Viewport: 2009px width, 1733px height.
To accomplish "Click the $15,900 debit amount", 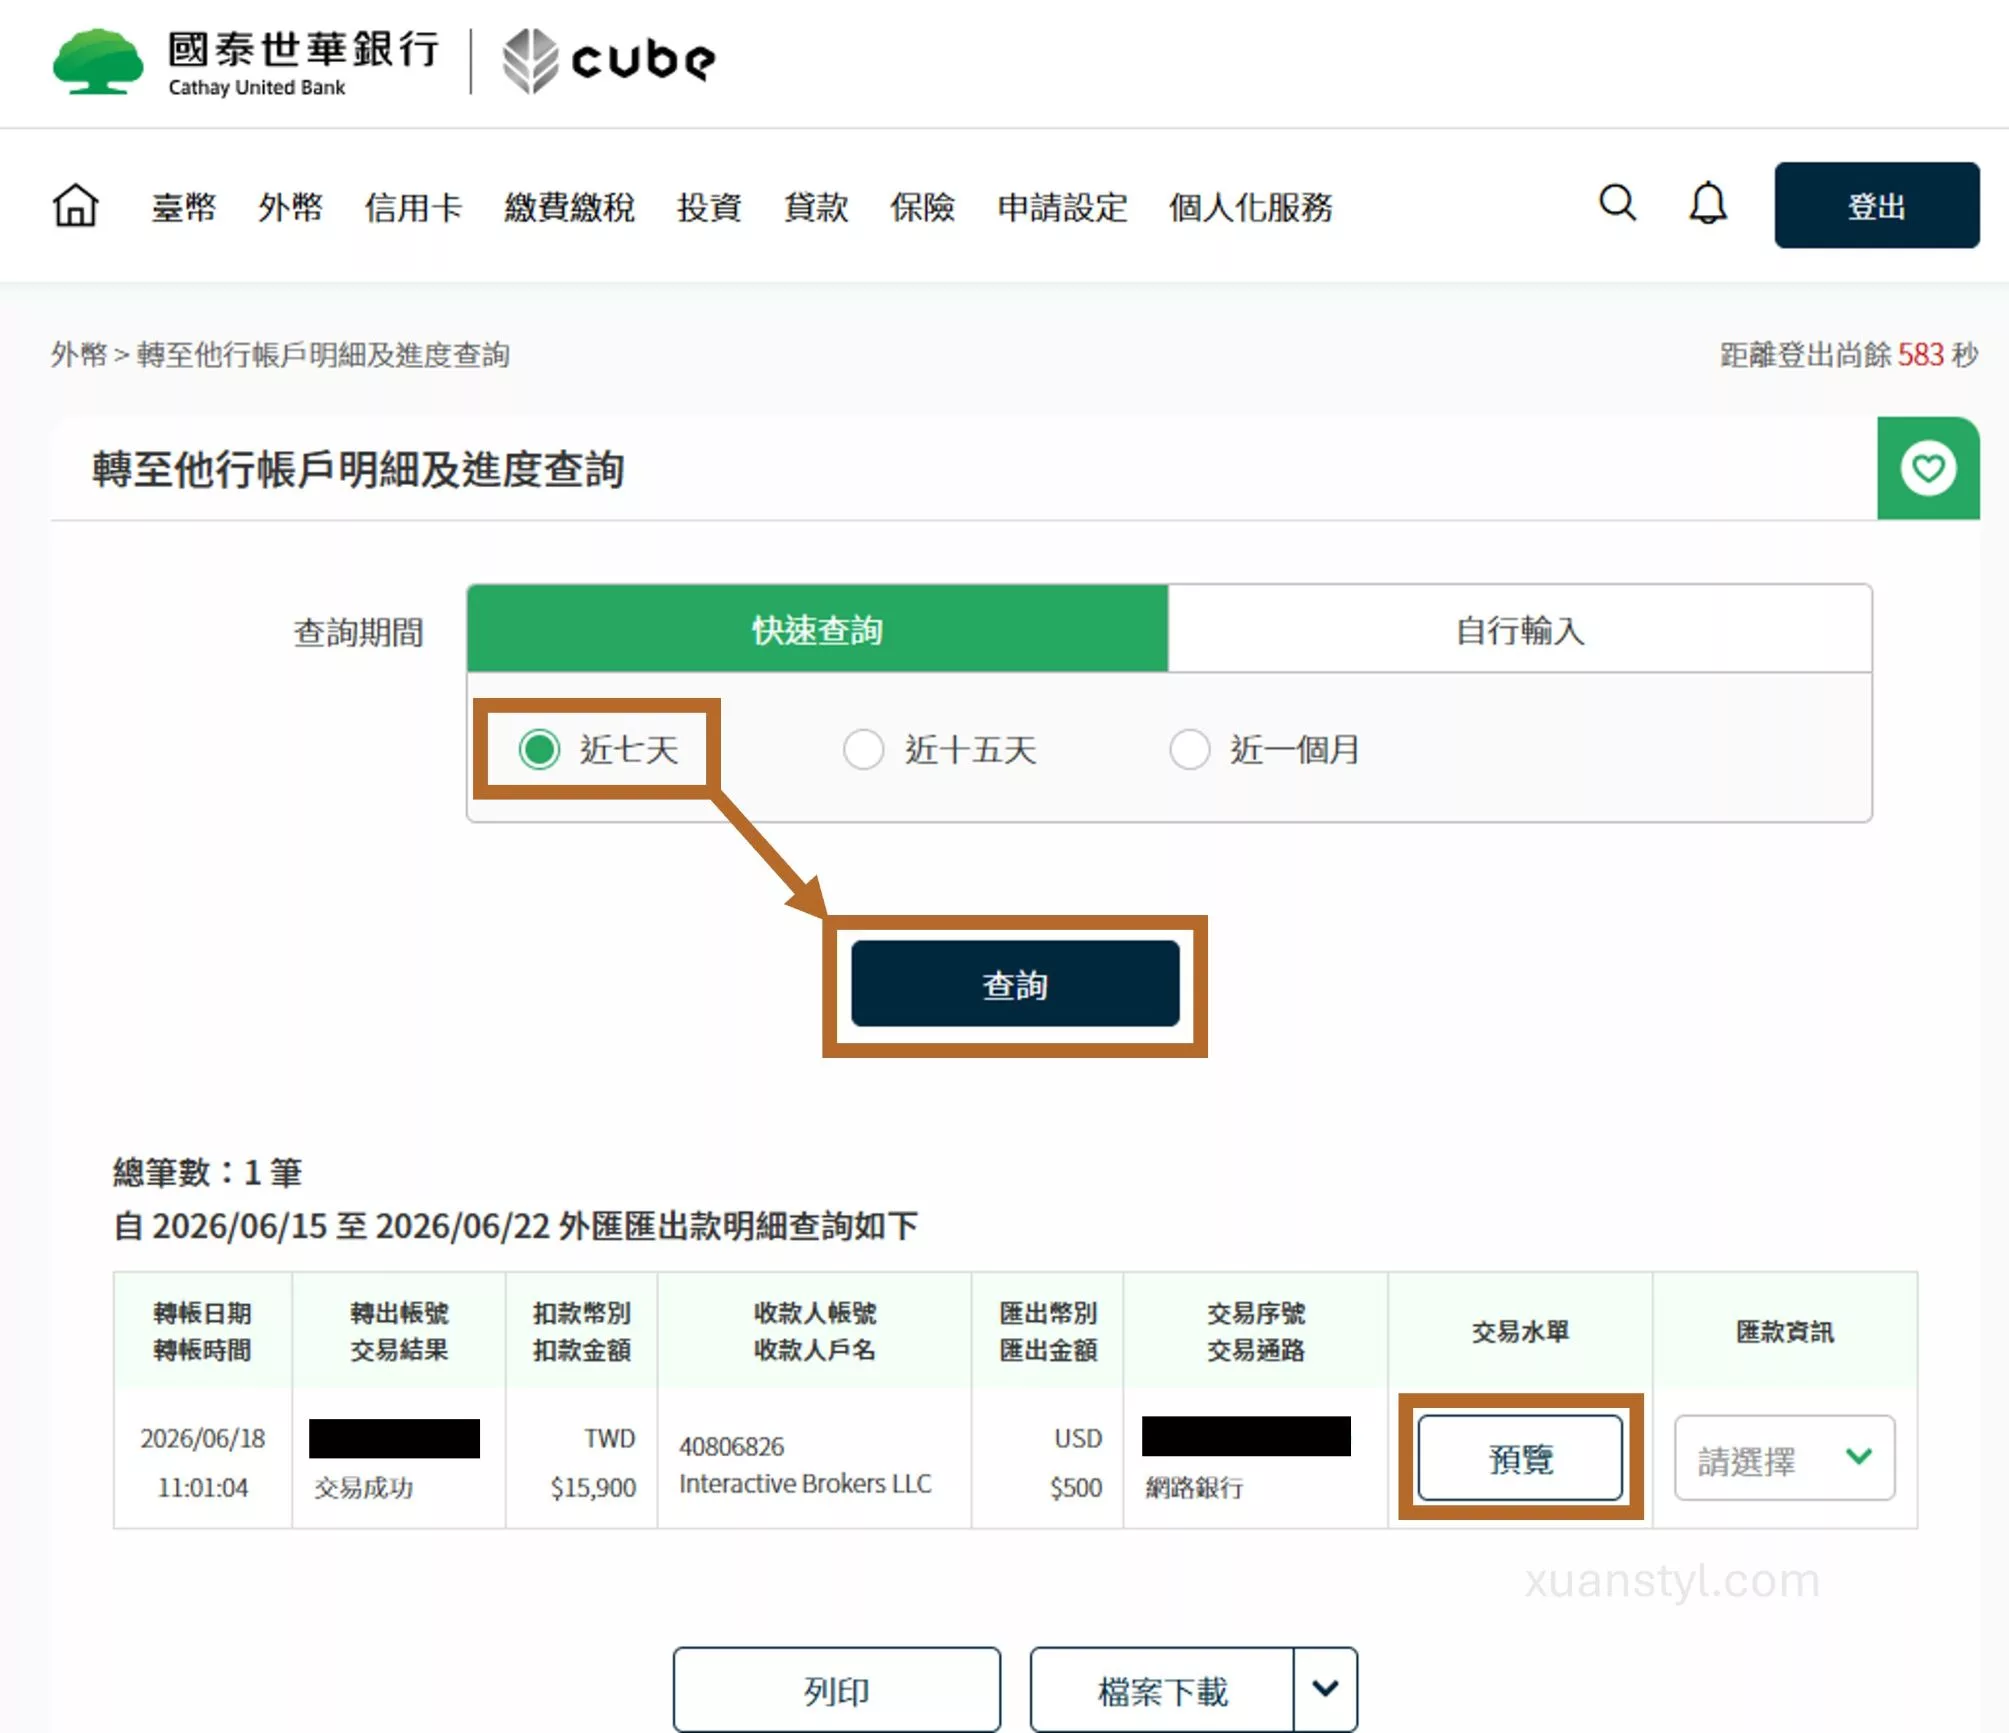I will click(593, 1487).
